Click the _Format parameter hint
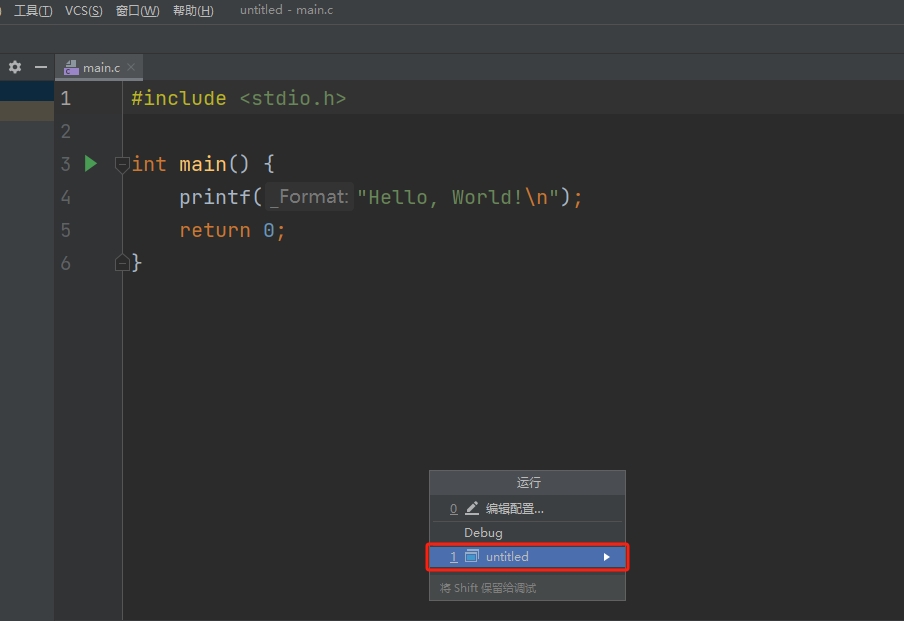Image resolution: width=904 pixels, height=621 pixels. click(x=310, y=197)
